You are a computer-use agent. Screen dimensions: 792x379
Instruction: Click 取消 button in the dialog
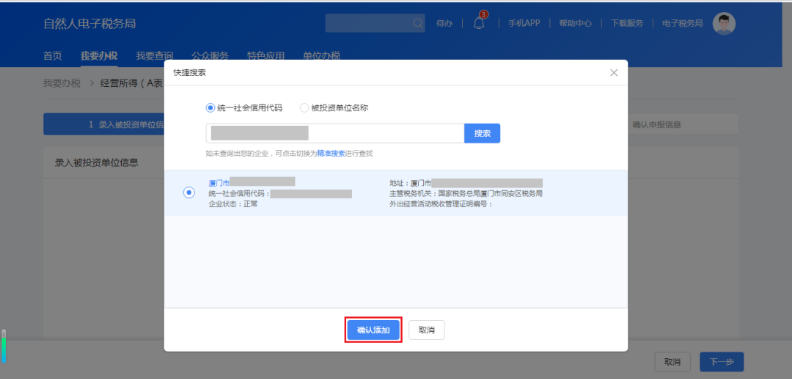coord(426,330)
